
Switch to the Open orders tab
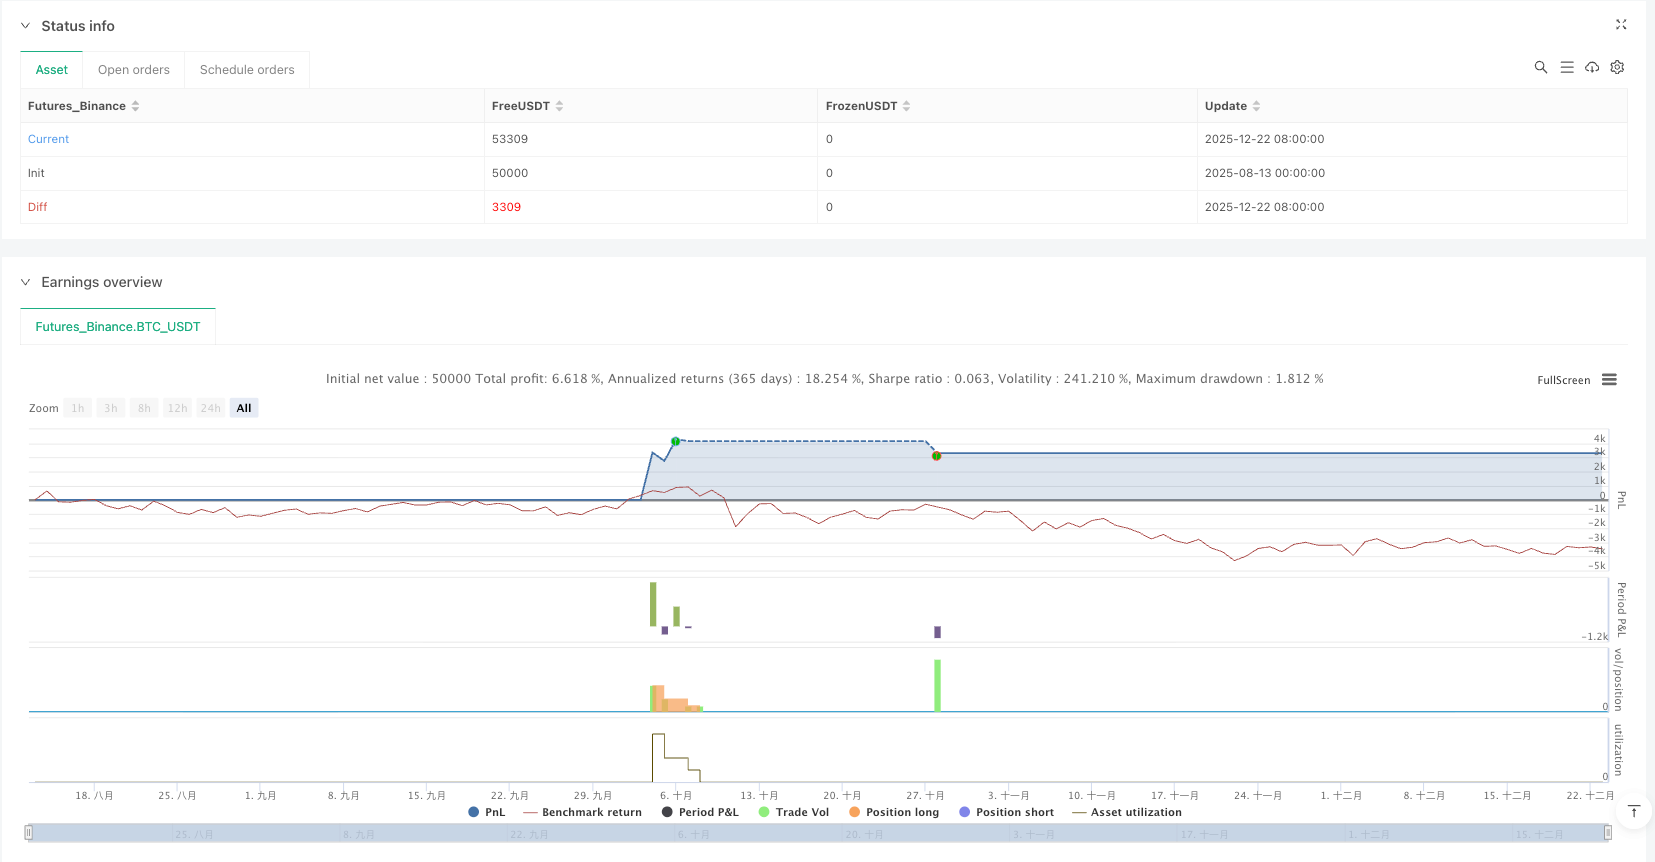[x=134, y=70]
